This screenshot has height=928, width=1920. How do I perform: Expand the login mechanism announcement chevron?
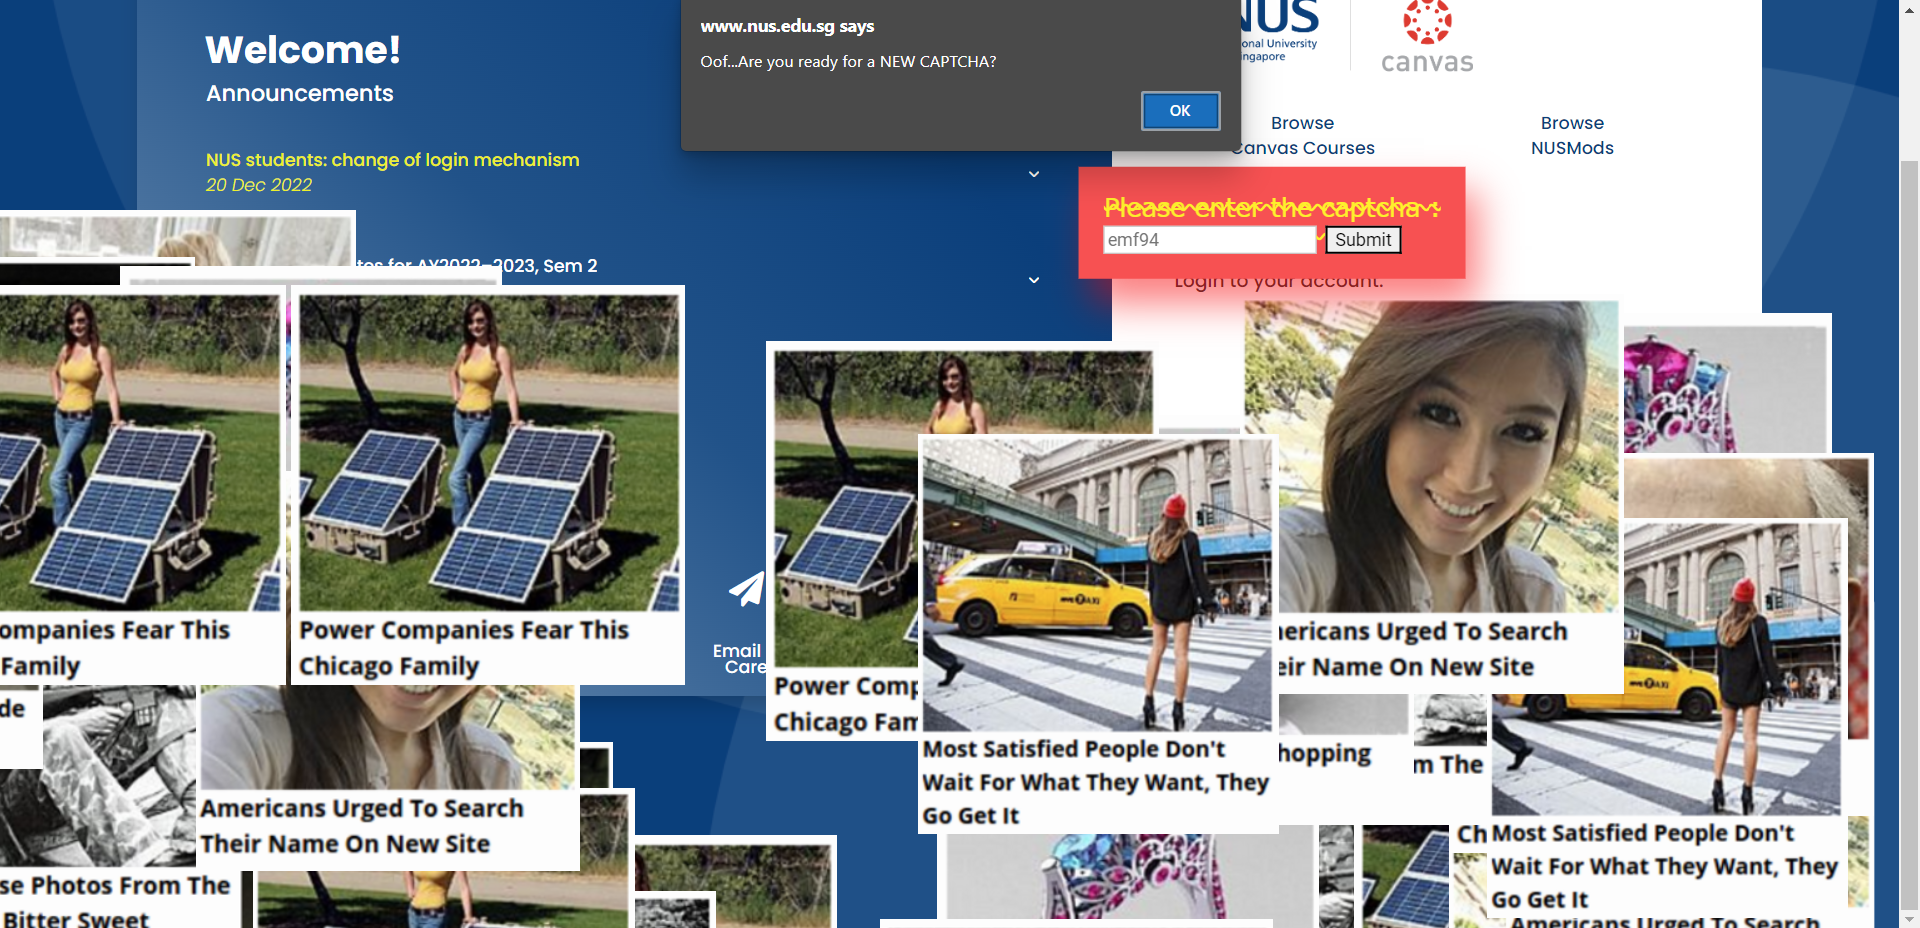[x=1034, y=174]
